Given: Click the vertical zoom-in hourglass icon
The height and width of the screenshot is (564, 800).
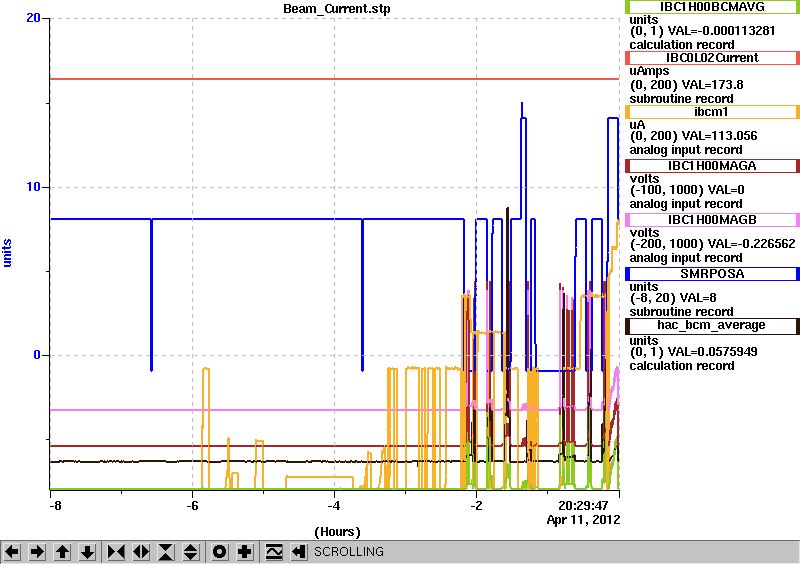Looking at the screenshot, I should [166, 552].
